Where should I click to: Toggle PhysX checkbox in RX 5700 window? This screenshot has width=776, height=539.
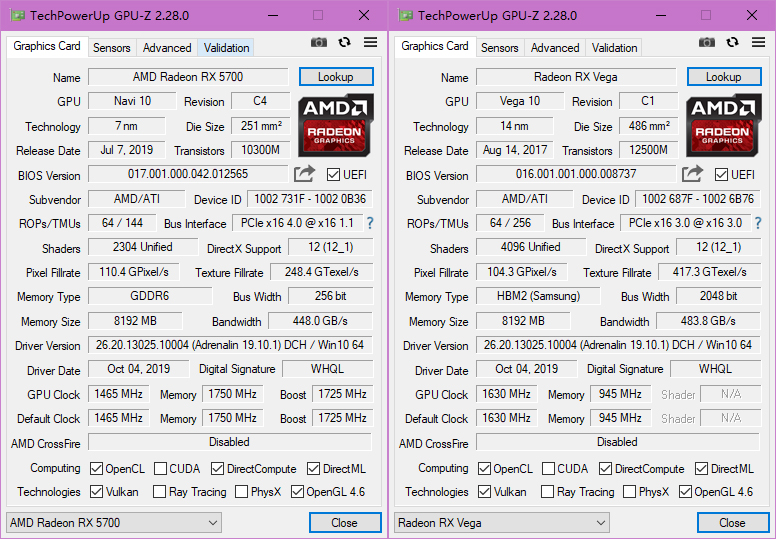(242, 492)
